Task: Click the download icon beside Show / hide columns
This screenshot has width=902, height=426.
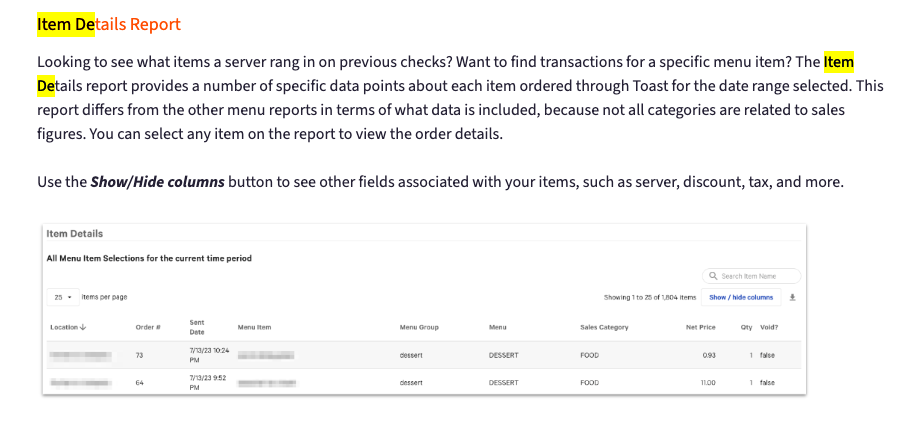Action: [x=793, y=297]
